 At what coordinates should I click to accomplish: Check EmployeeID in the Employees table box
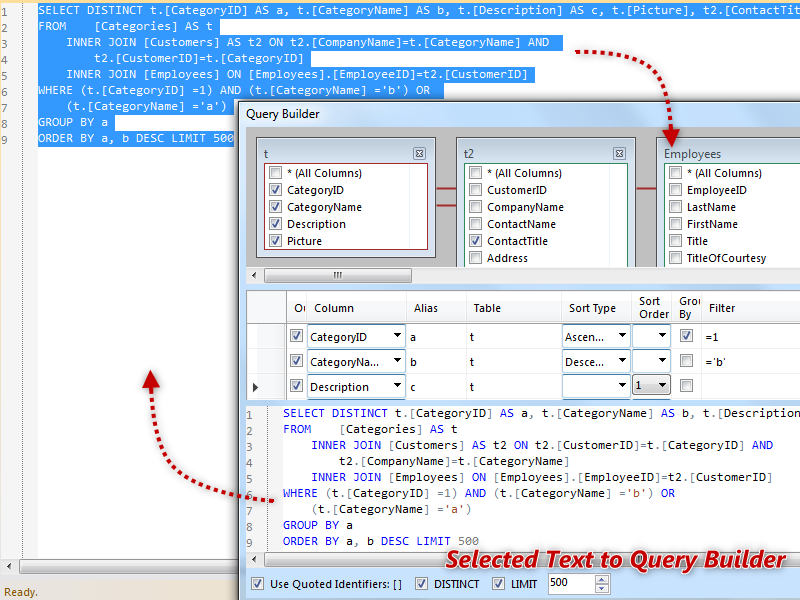point(676,190)
